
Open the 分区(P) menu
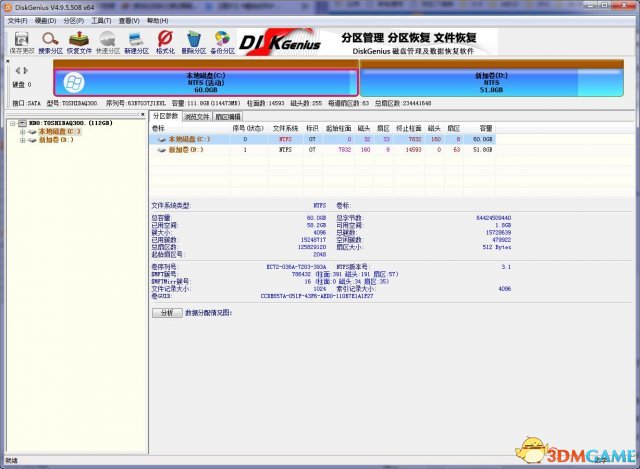(x=73, y=21)
